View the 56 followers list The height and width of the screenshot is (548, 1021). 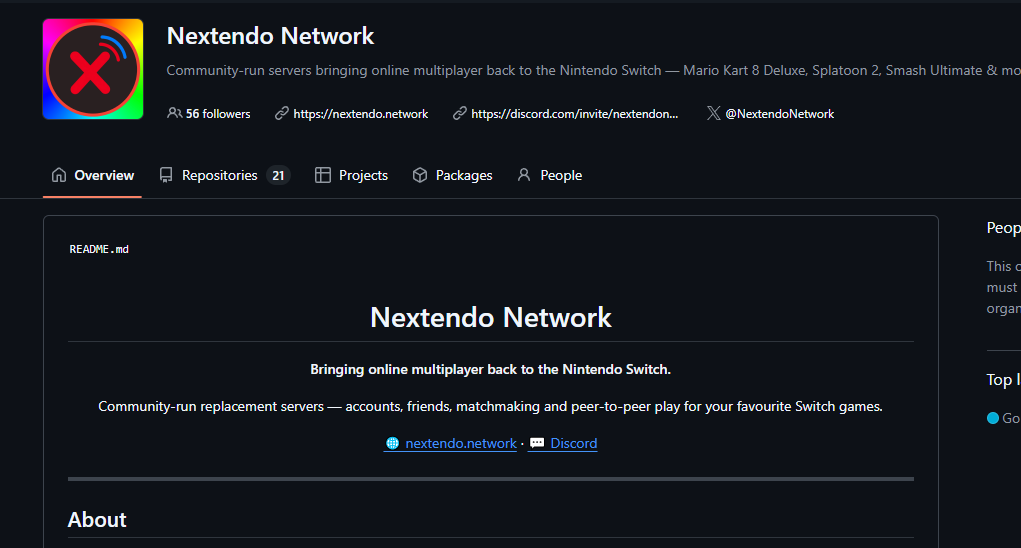217,113
